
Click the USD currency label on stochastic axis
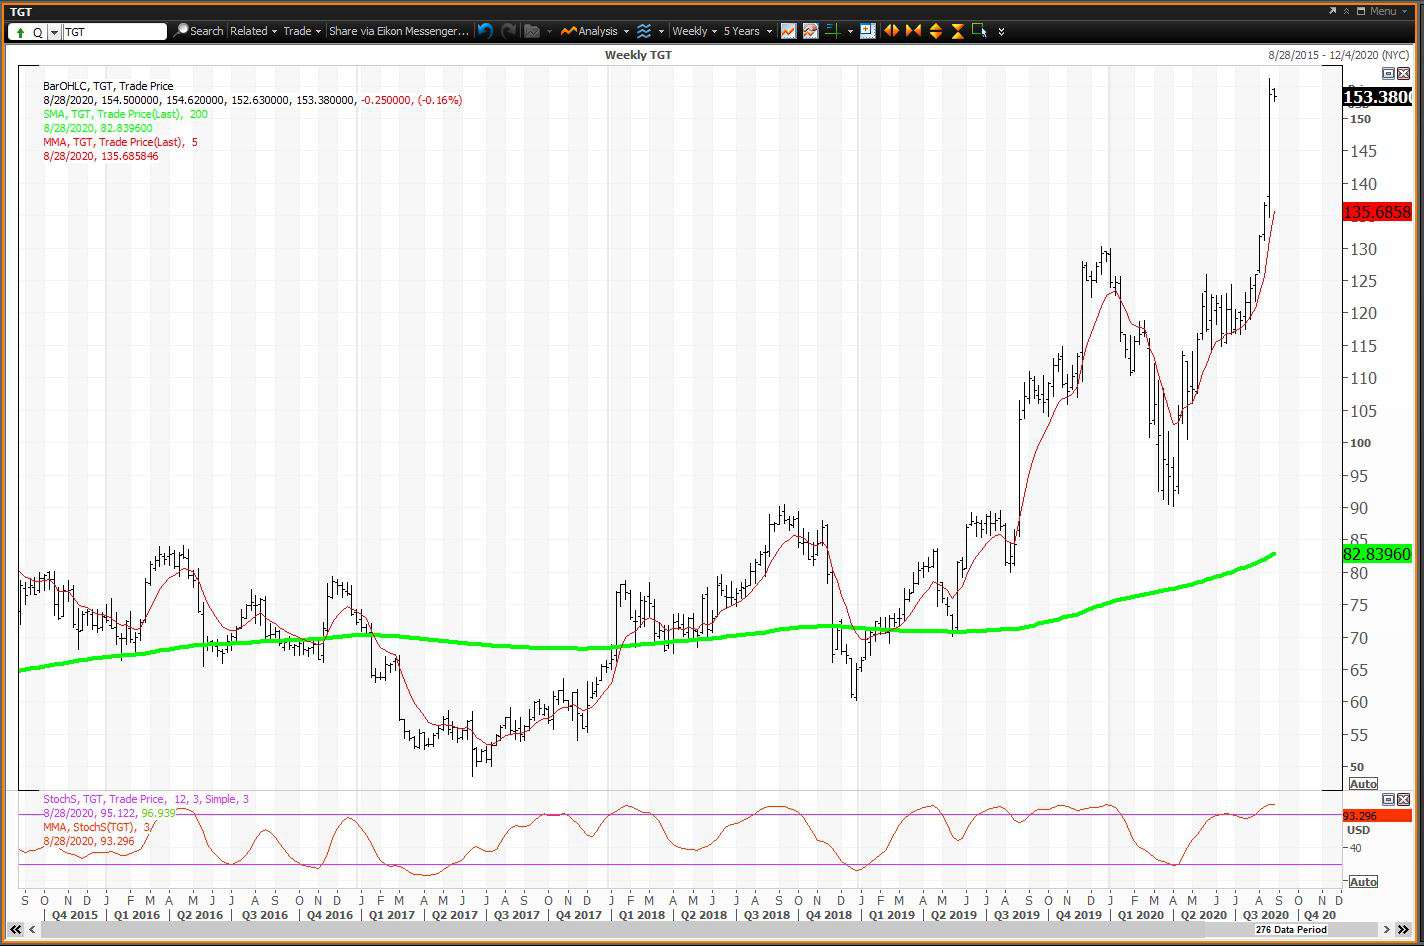tap(1359, 831)
